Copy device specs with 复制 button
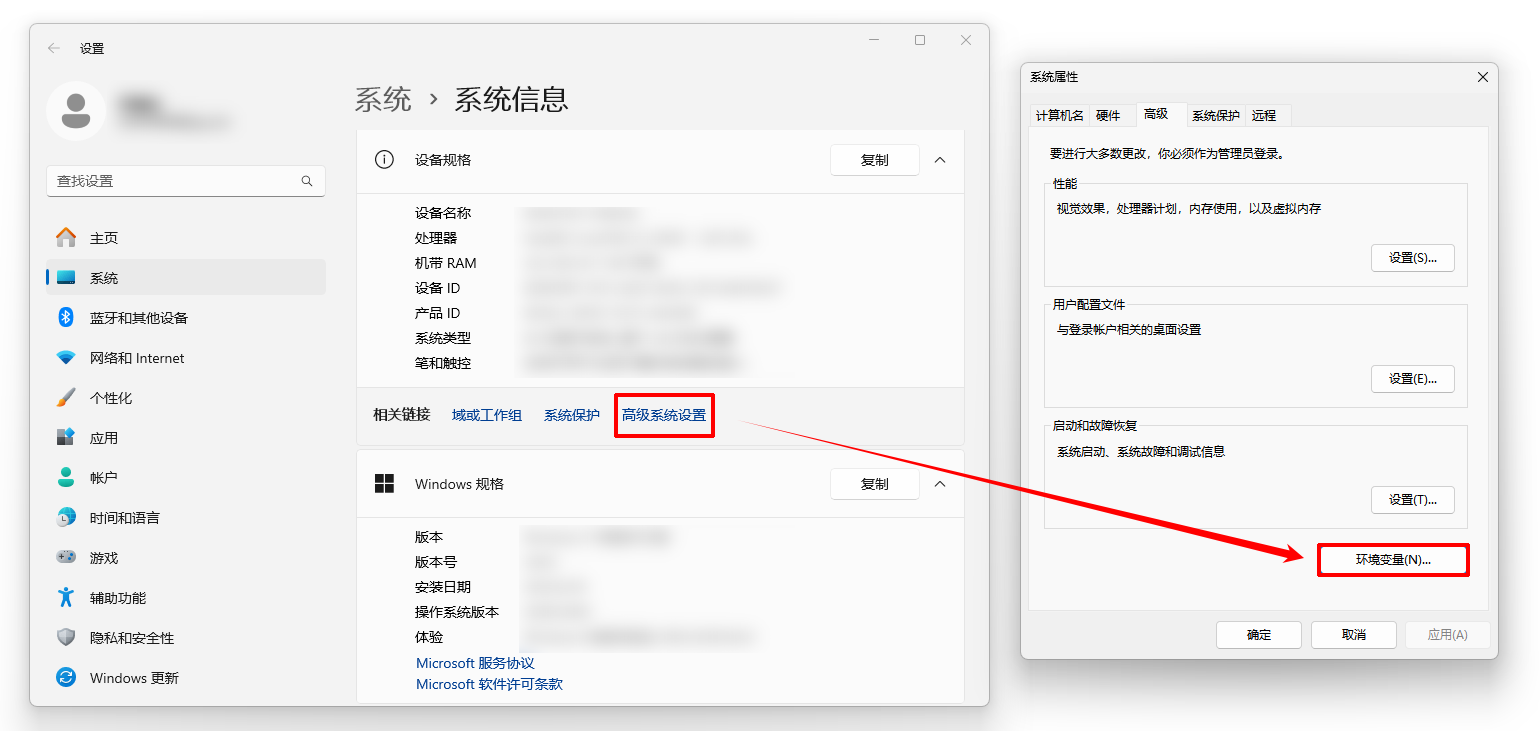1540x731 pixels. tap(875, 160)
